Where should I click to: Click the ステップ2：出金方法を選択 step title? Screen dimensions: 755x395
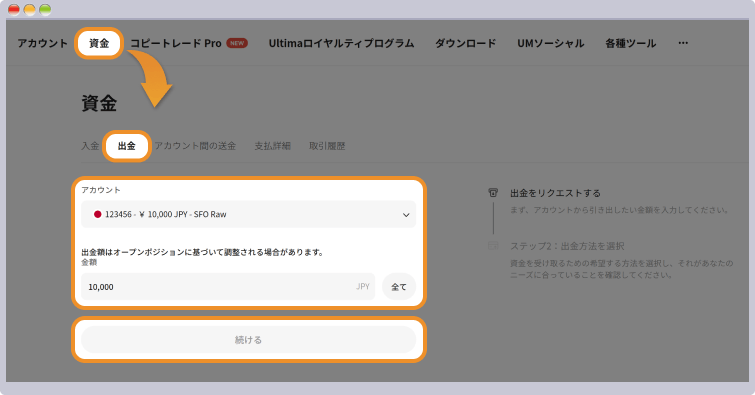(567, 246)
